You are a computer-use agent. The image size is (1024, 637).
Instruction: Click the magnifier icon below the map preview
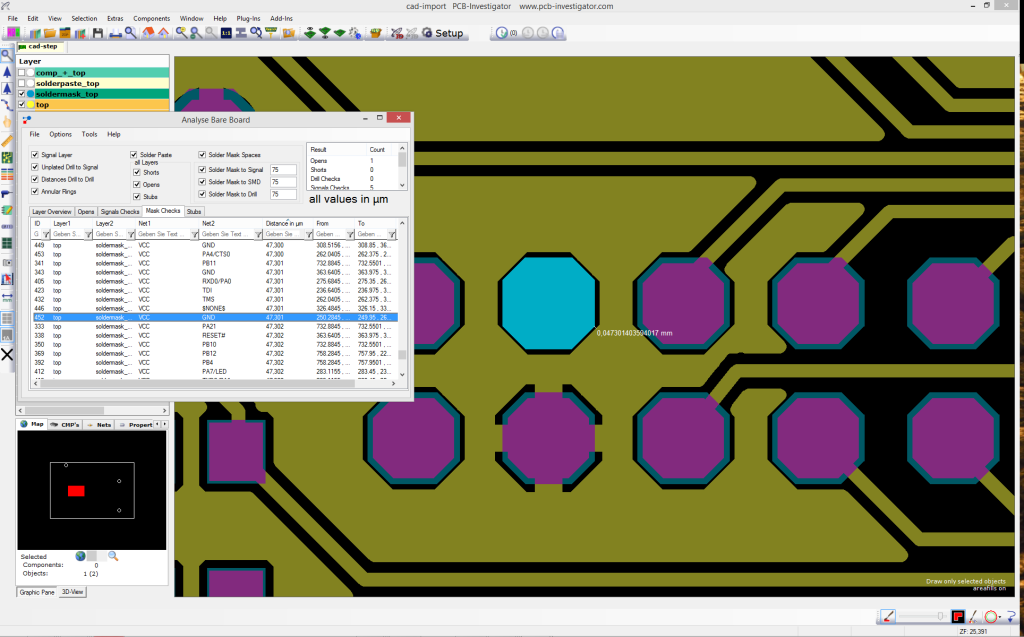[113, 556]
